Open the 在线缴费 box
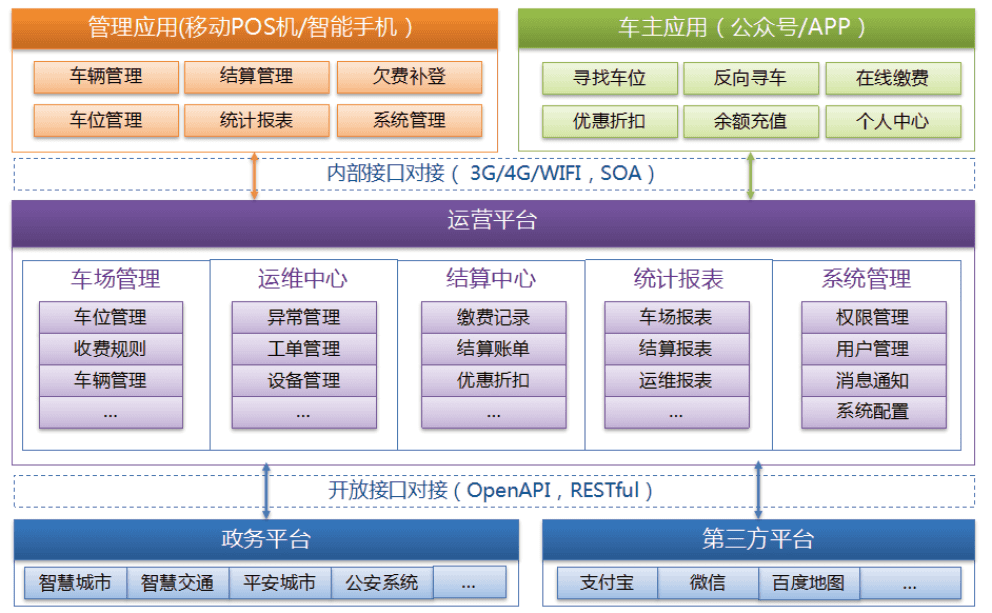 (893, 78)
